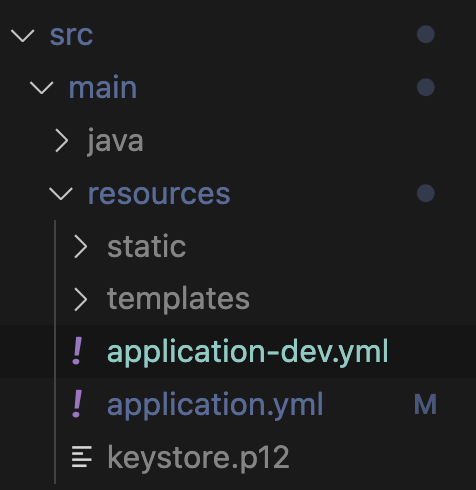Image resolution: width=476 pixels, height=490 pixels.
Task: Expand the java folder chevron
Action: click(62, 141)
